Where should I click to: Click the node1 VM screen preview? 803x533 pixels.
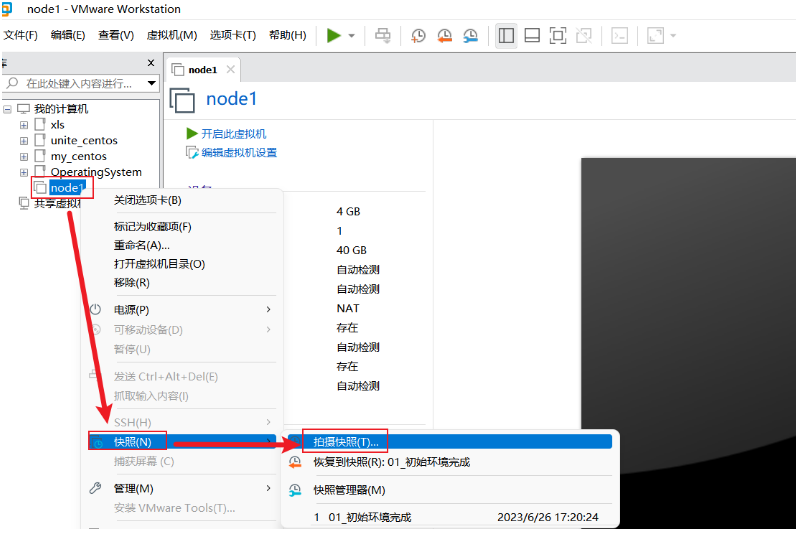pyautogui.click(x=688, y=343)
